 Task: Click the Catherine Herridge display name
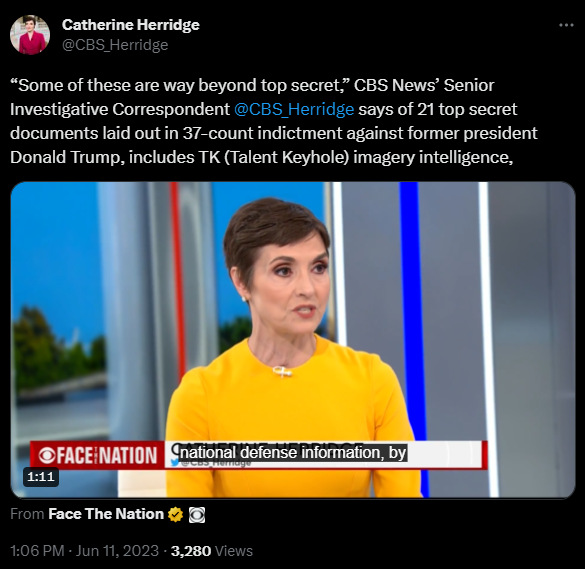coord(131,25)
